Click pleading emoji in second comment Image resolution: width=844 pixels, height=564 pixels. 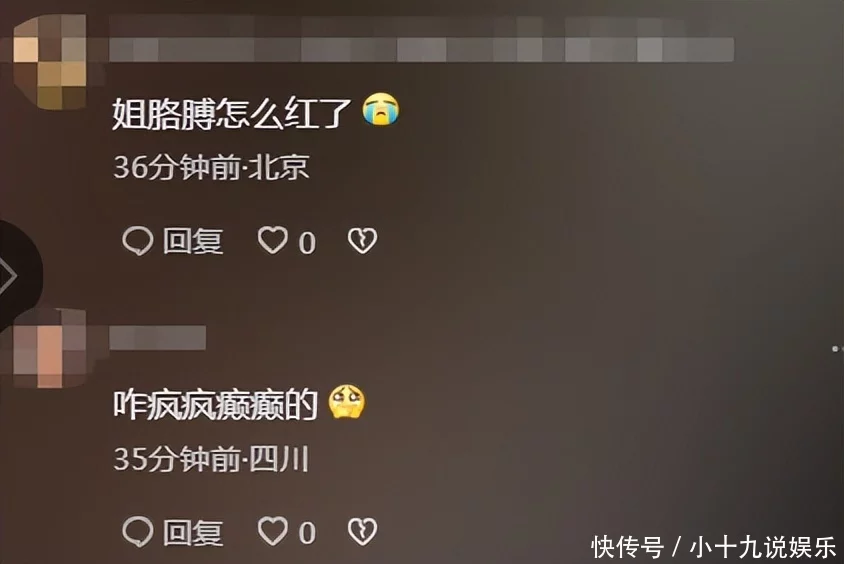click(x=347, y=402)
